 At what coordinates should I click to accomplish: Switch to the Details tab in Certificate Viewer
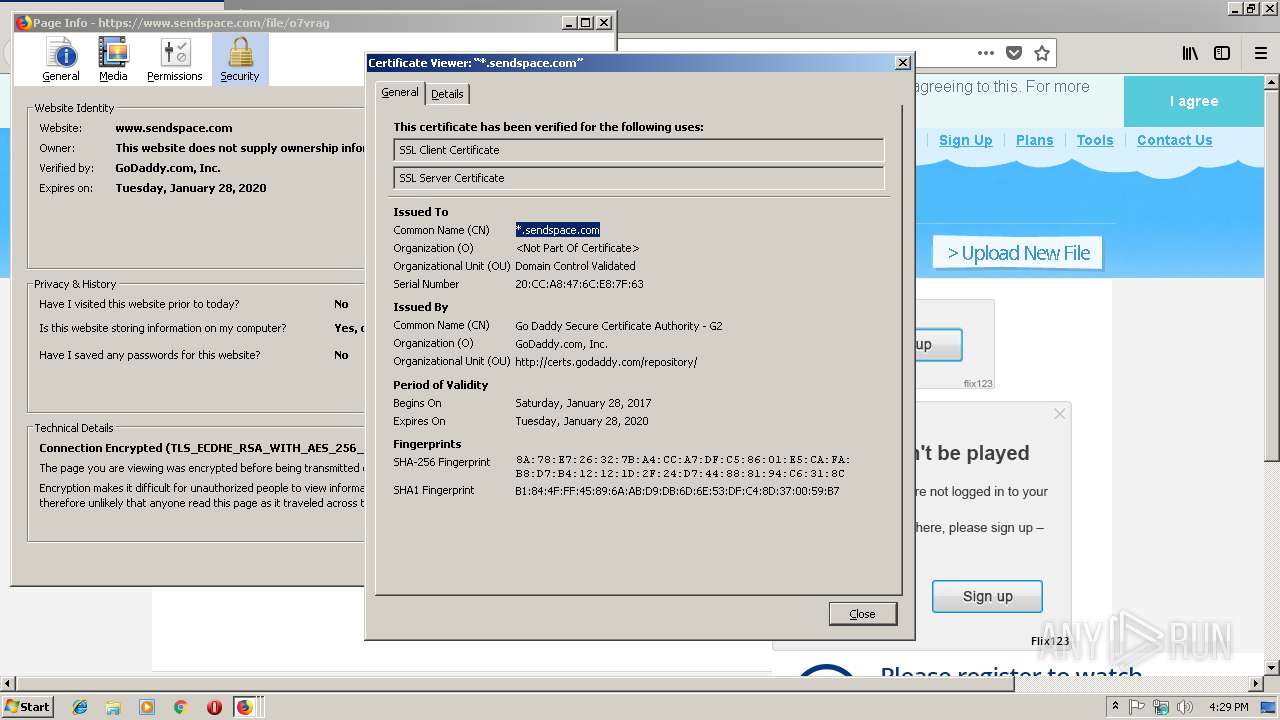pyautogui.click(x=447, y=94)
